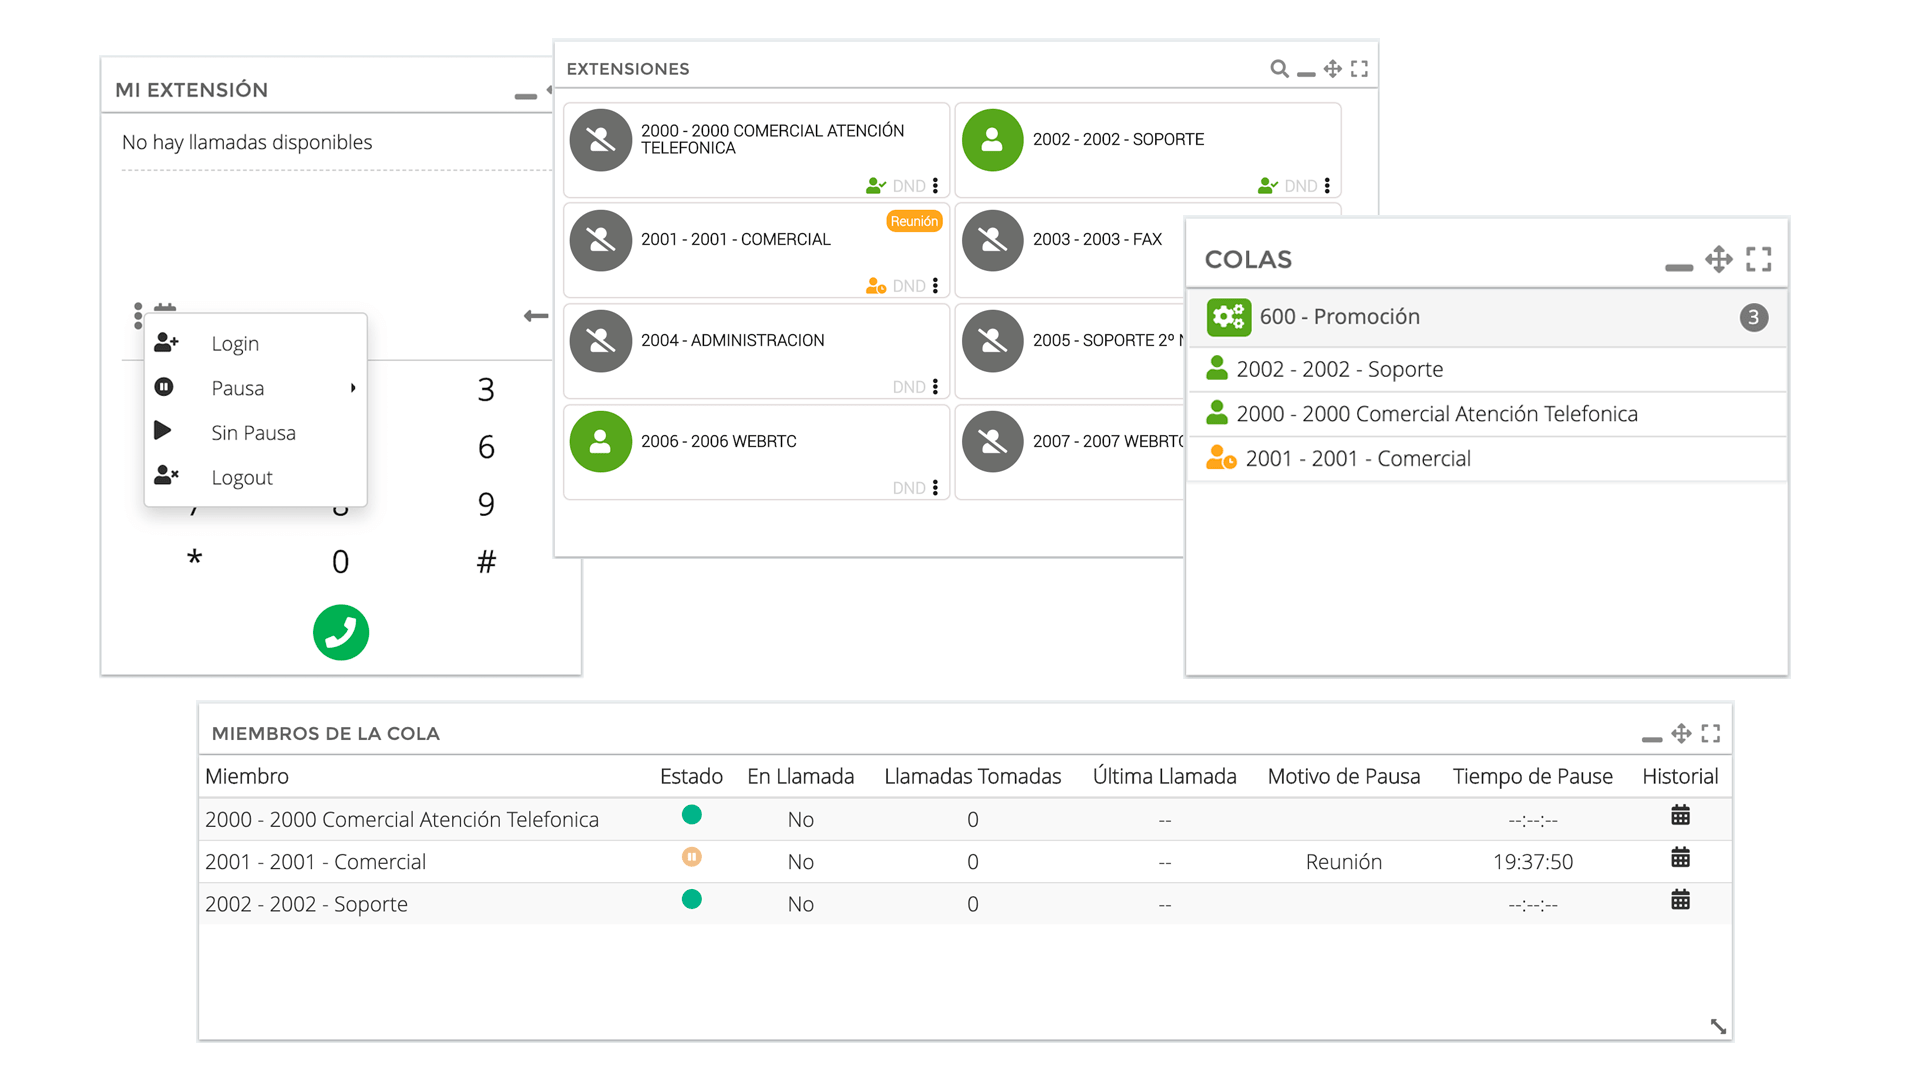Viewport: 1920px width, 1080px height.
Task: Click avatar of extension 2001 Comercial
Action: pyautogui.click(x=601, y=240)
